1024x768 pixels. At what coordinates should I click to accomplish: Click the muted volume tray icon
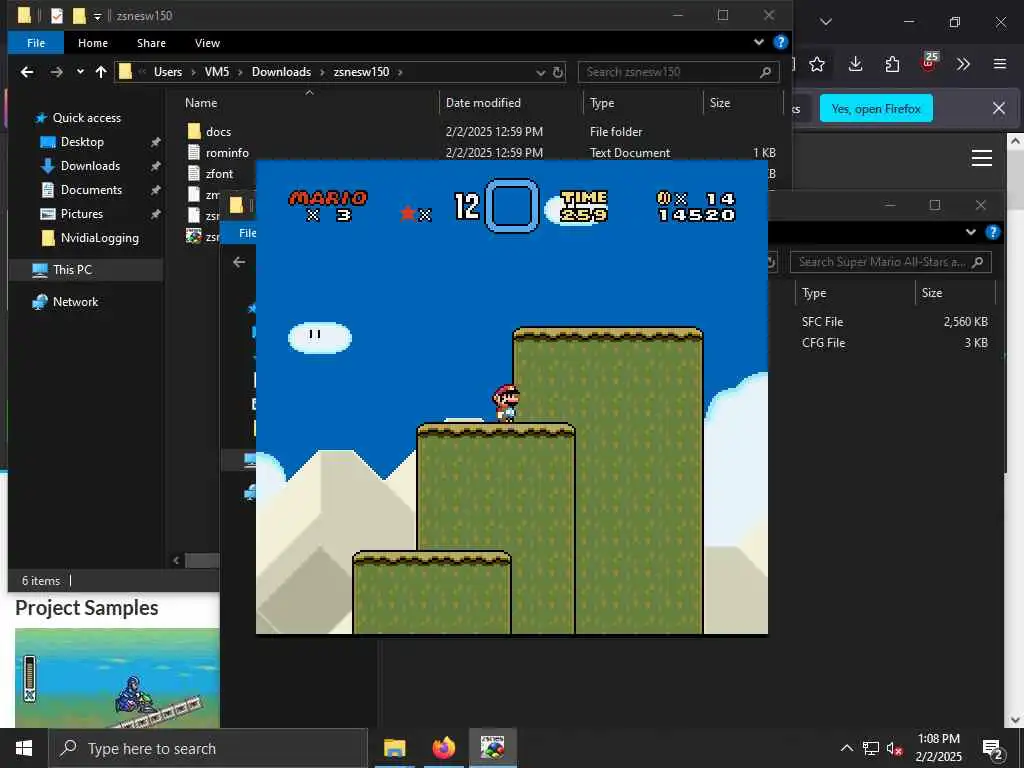(x=895, y=749)
